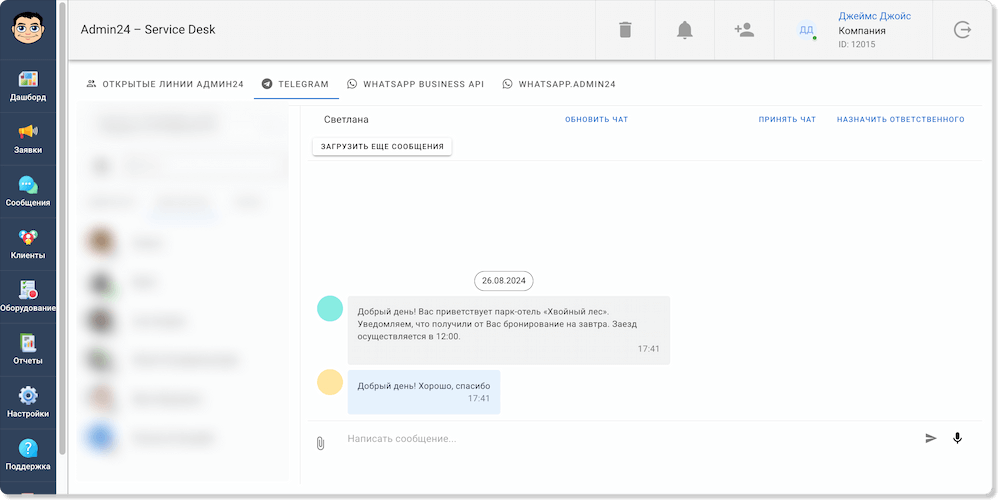
Task: Open Настройки settings in sidebar
Action: point(28,402)
